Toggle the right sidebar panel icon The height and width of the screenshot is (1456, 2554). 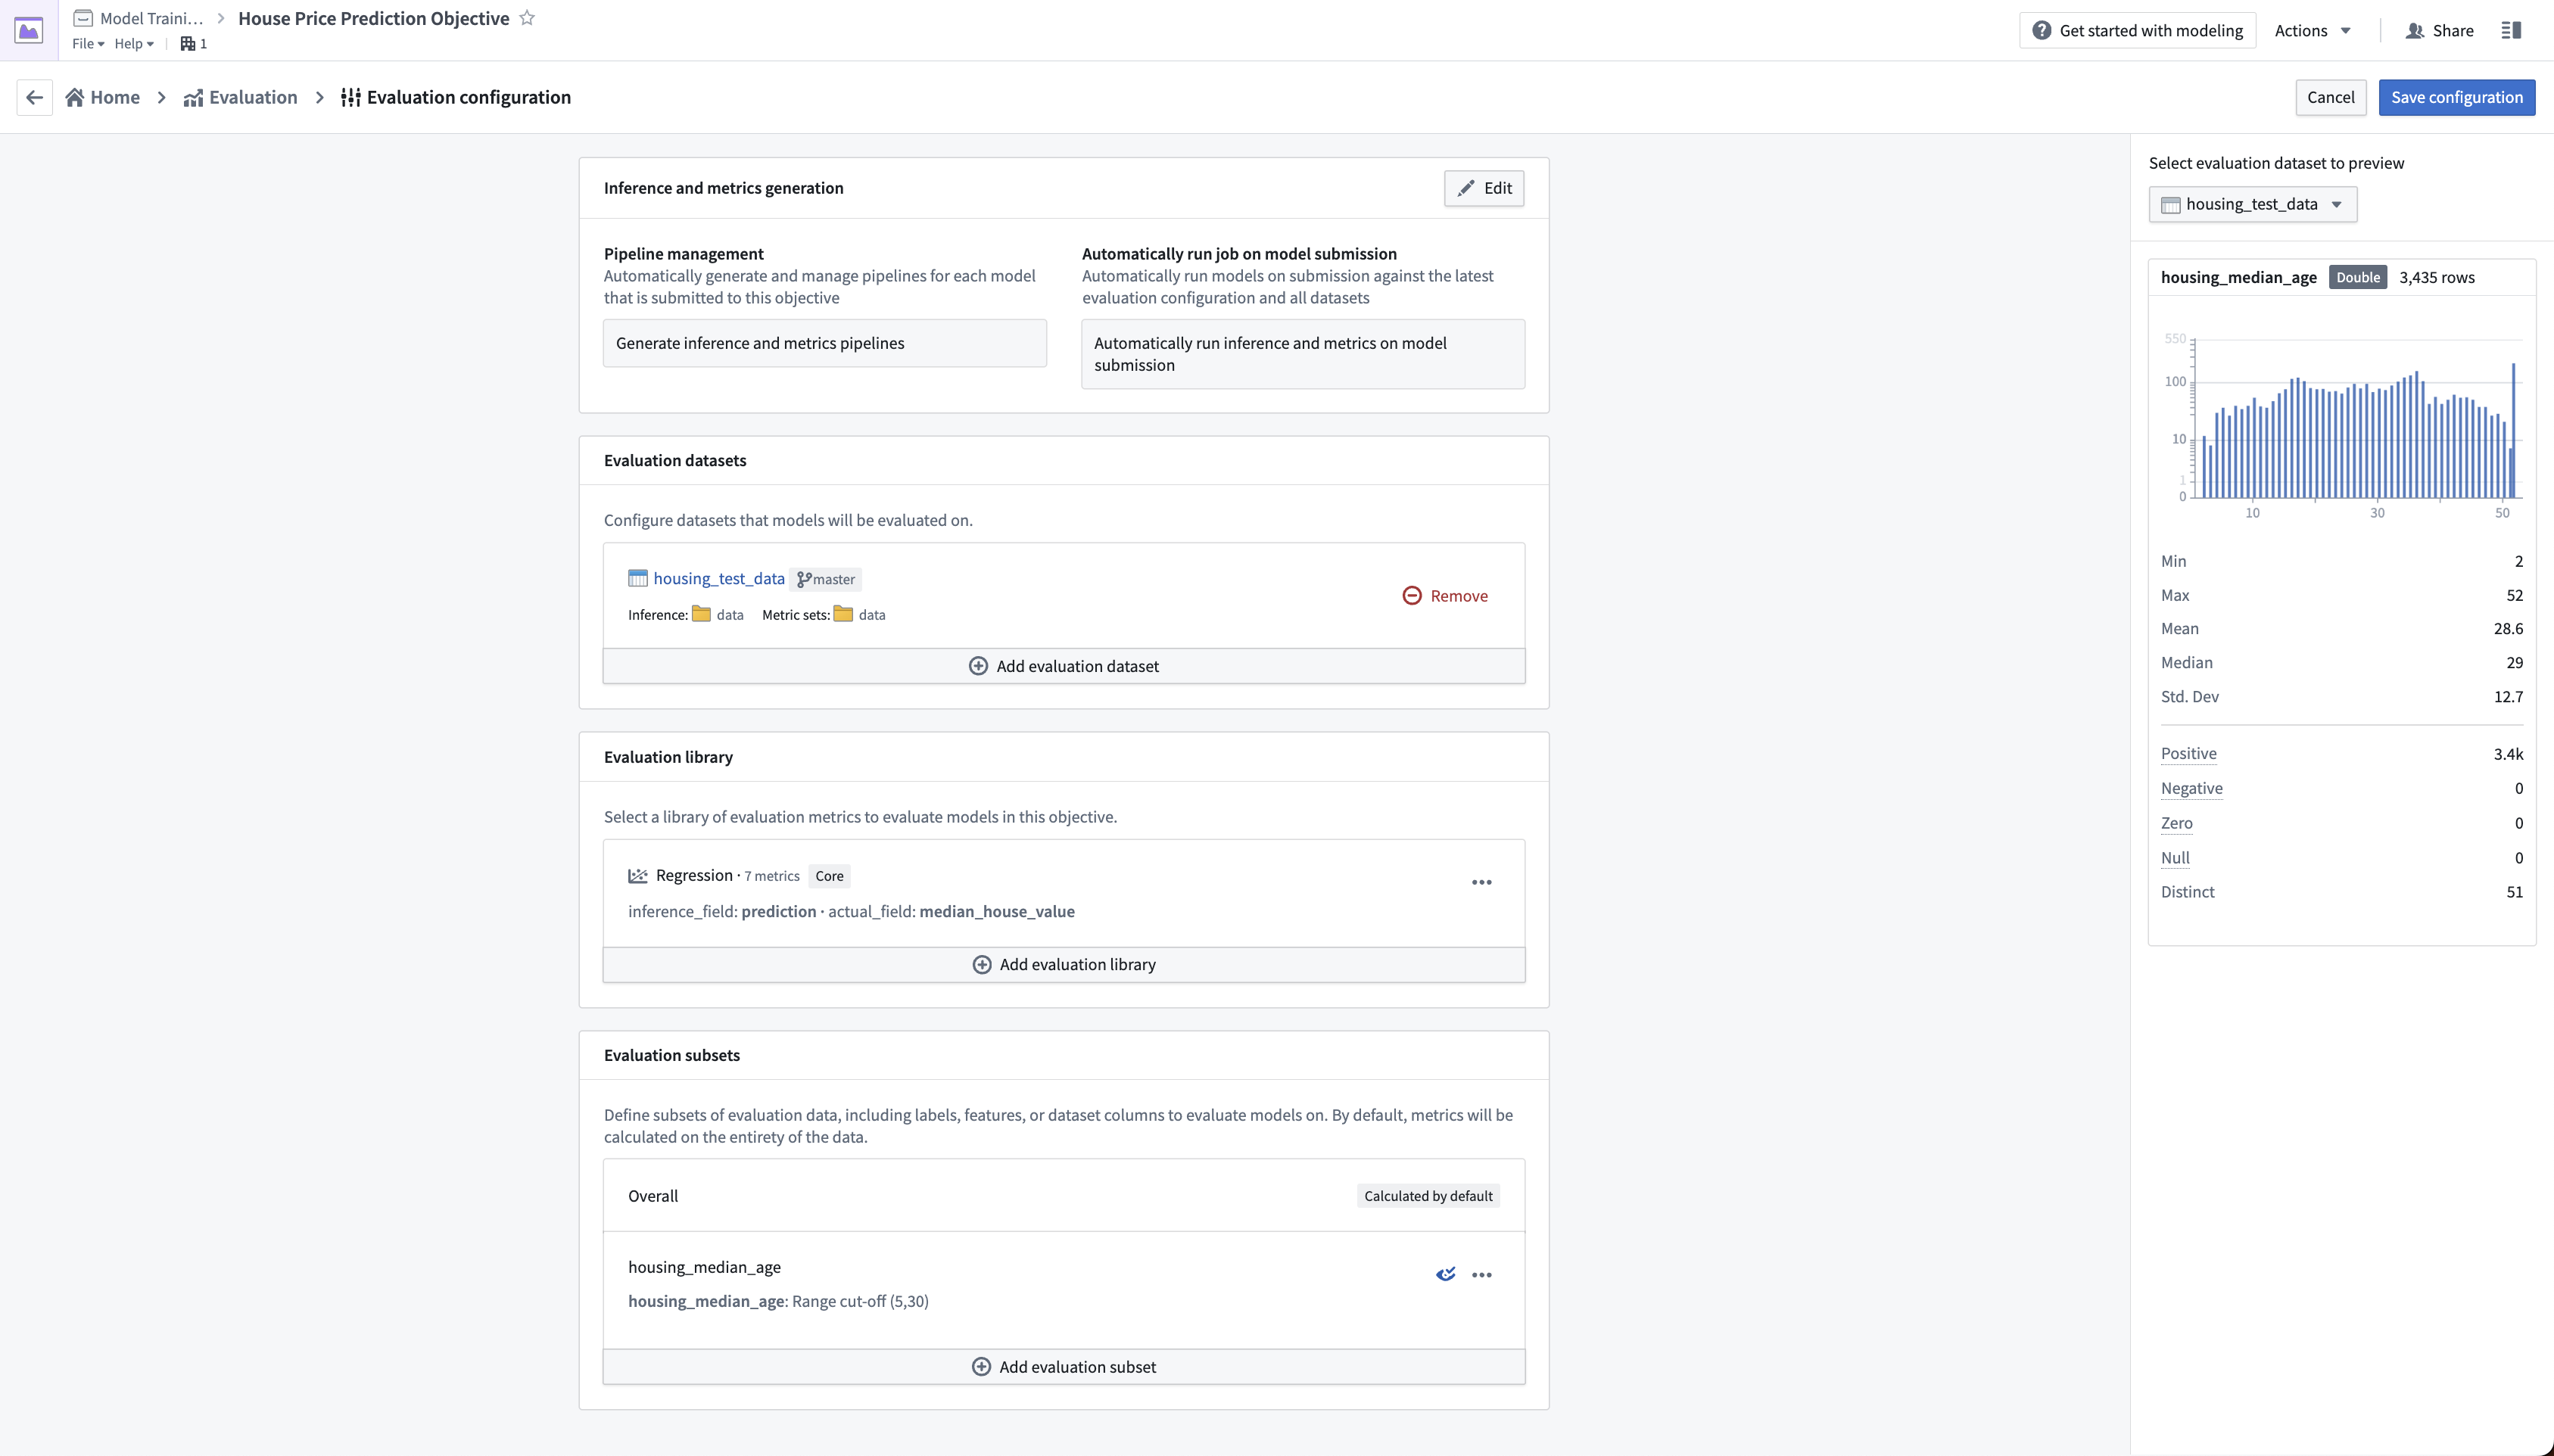pos(2511,30)
